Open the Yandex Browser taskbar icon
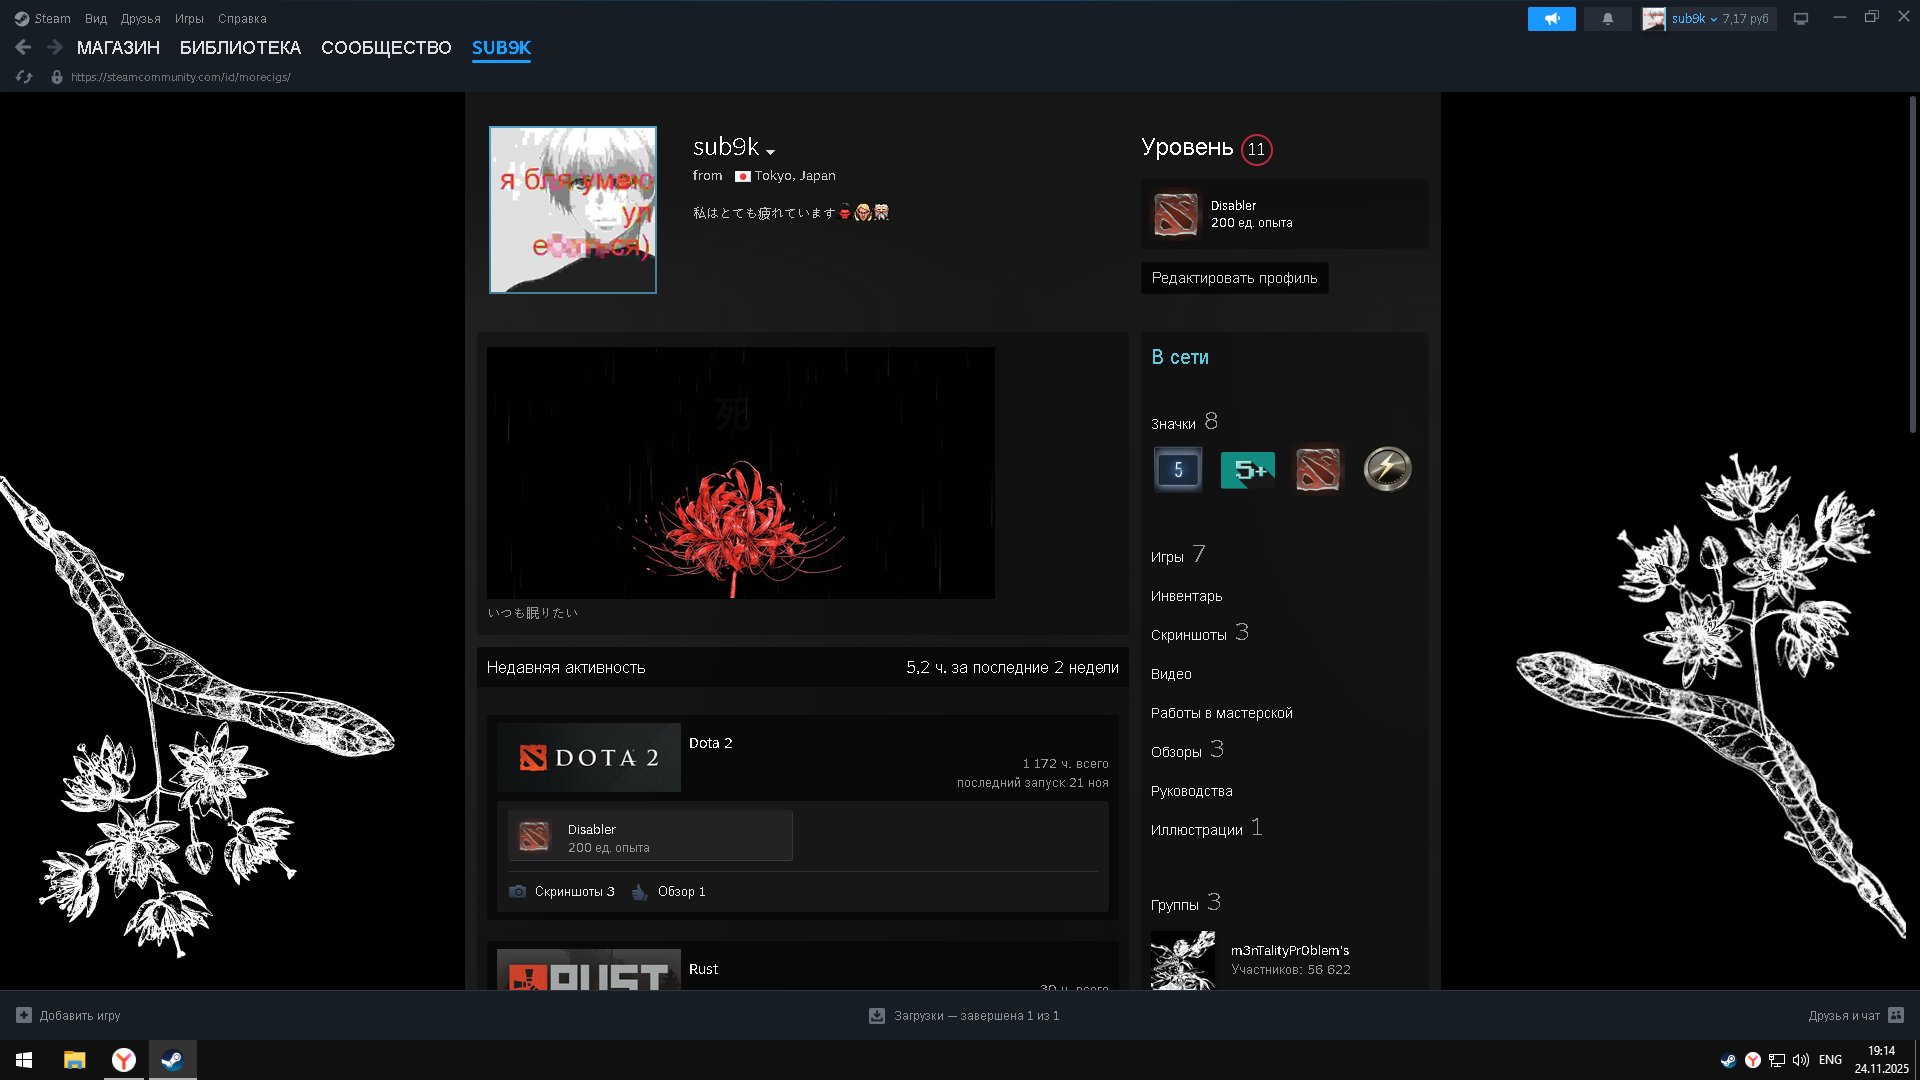The image size is (1920, 1080). click(123, 1060)
